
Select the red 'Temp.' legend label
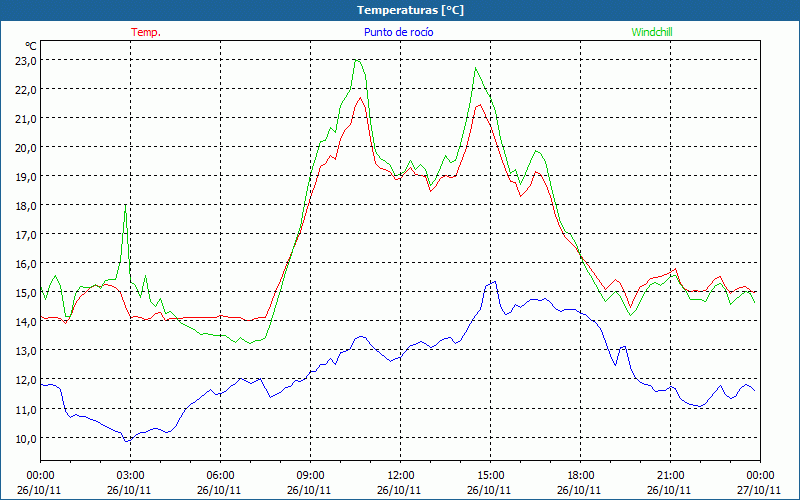coord(146,32)
